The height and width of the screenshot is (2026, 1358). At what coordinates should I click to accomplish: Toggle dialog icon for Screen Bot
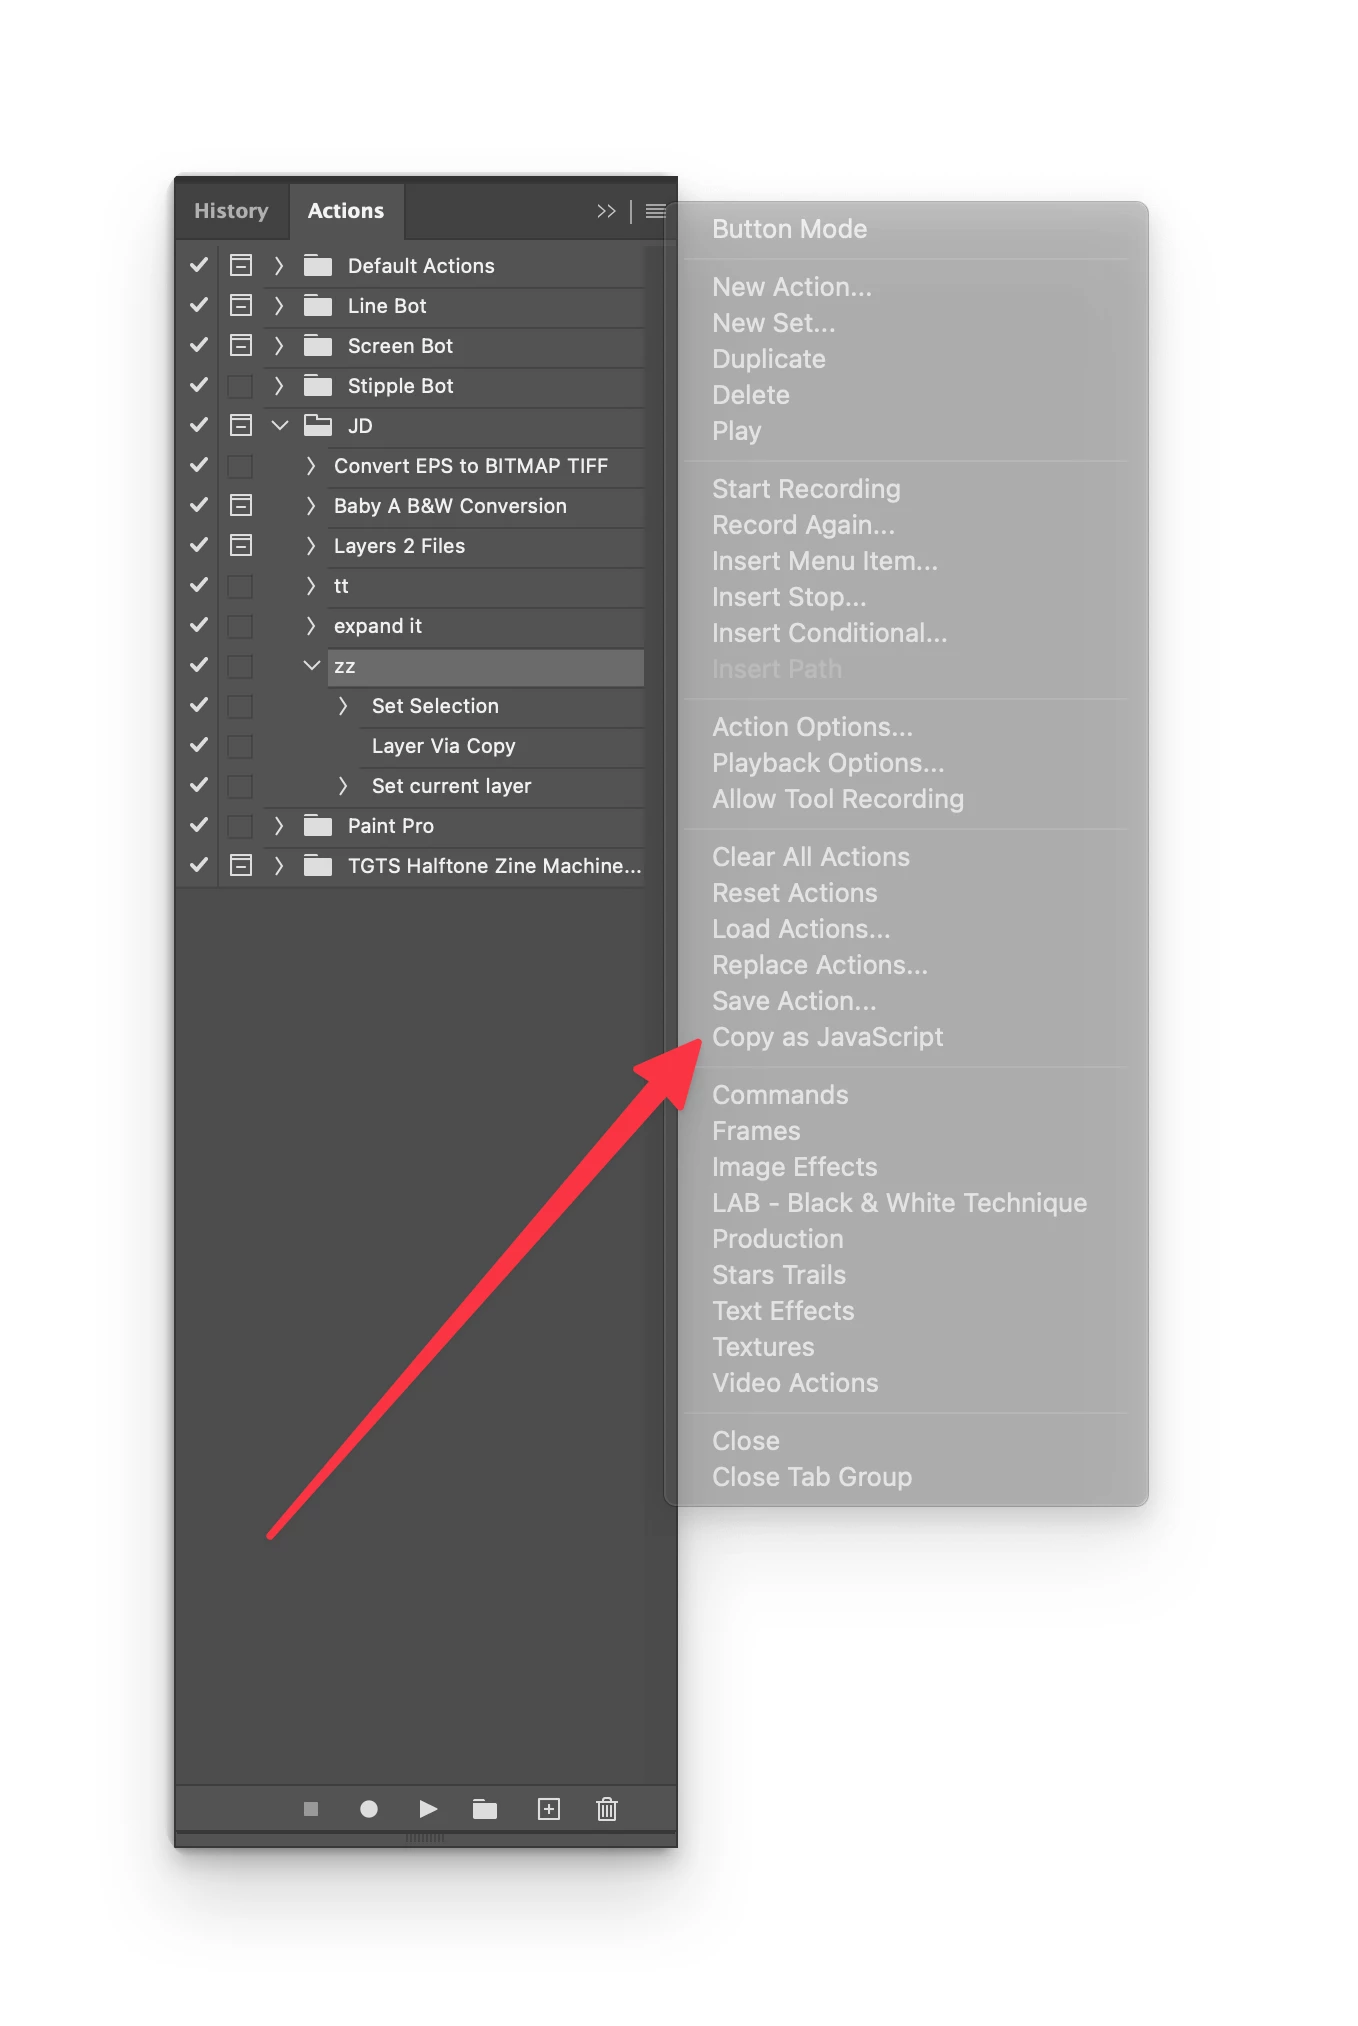(241, 345)
